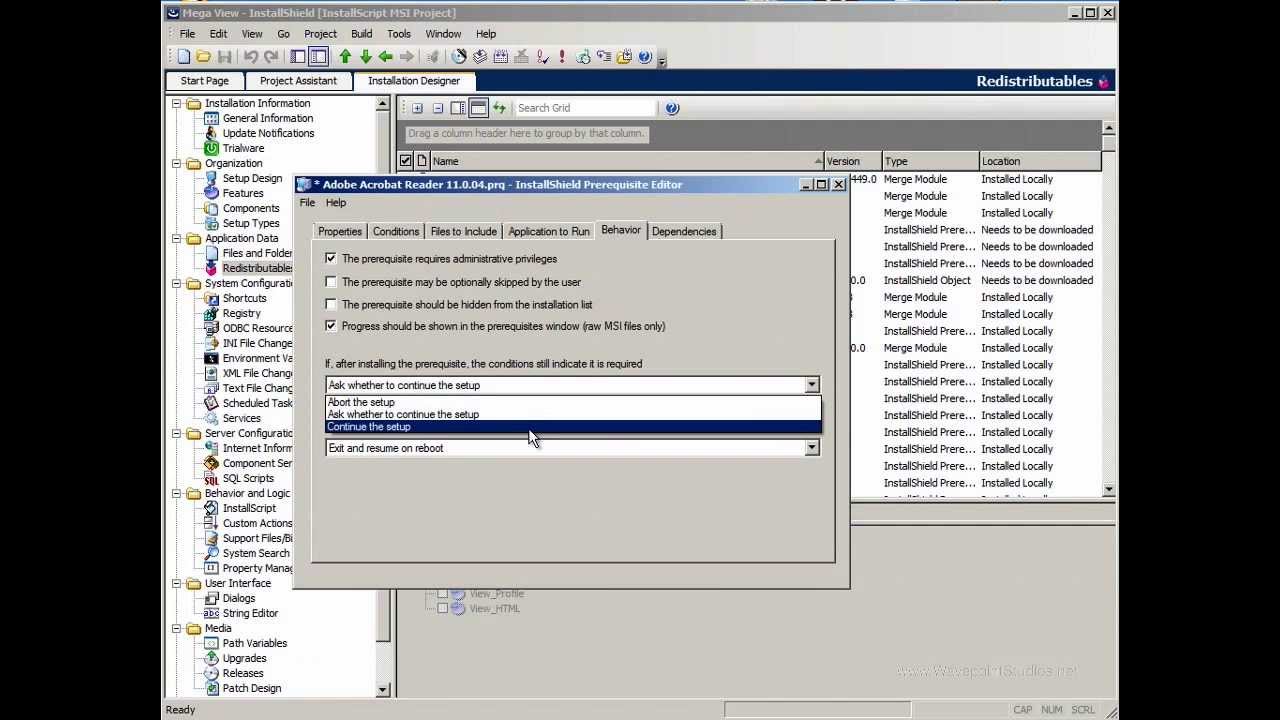Click the New project toolbar icon

[184, 57]
